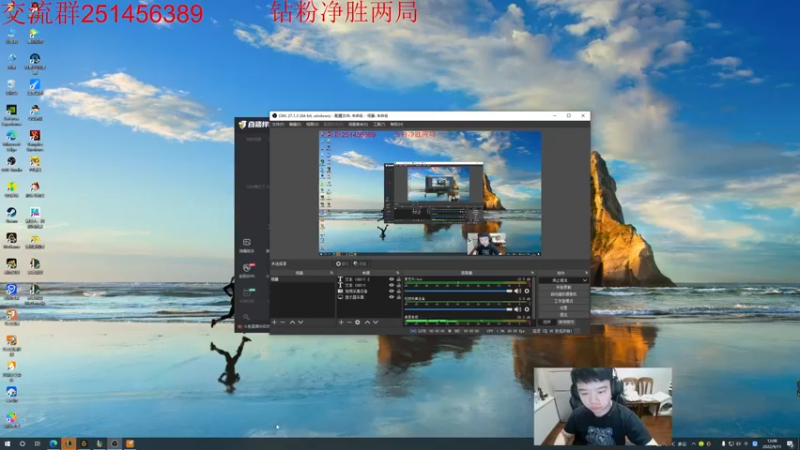
Task: Move source down in Sources panel
Action: [x=376, y=322]
